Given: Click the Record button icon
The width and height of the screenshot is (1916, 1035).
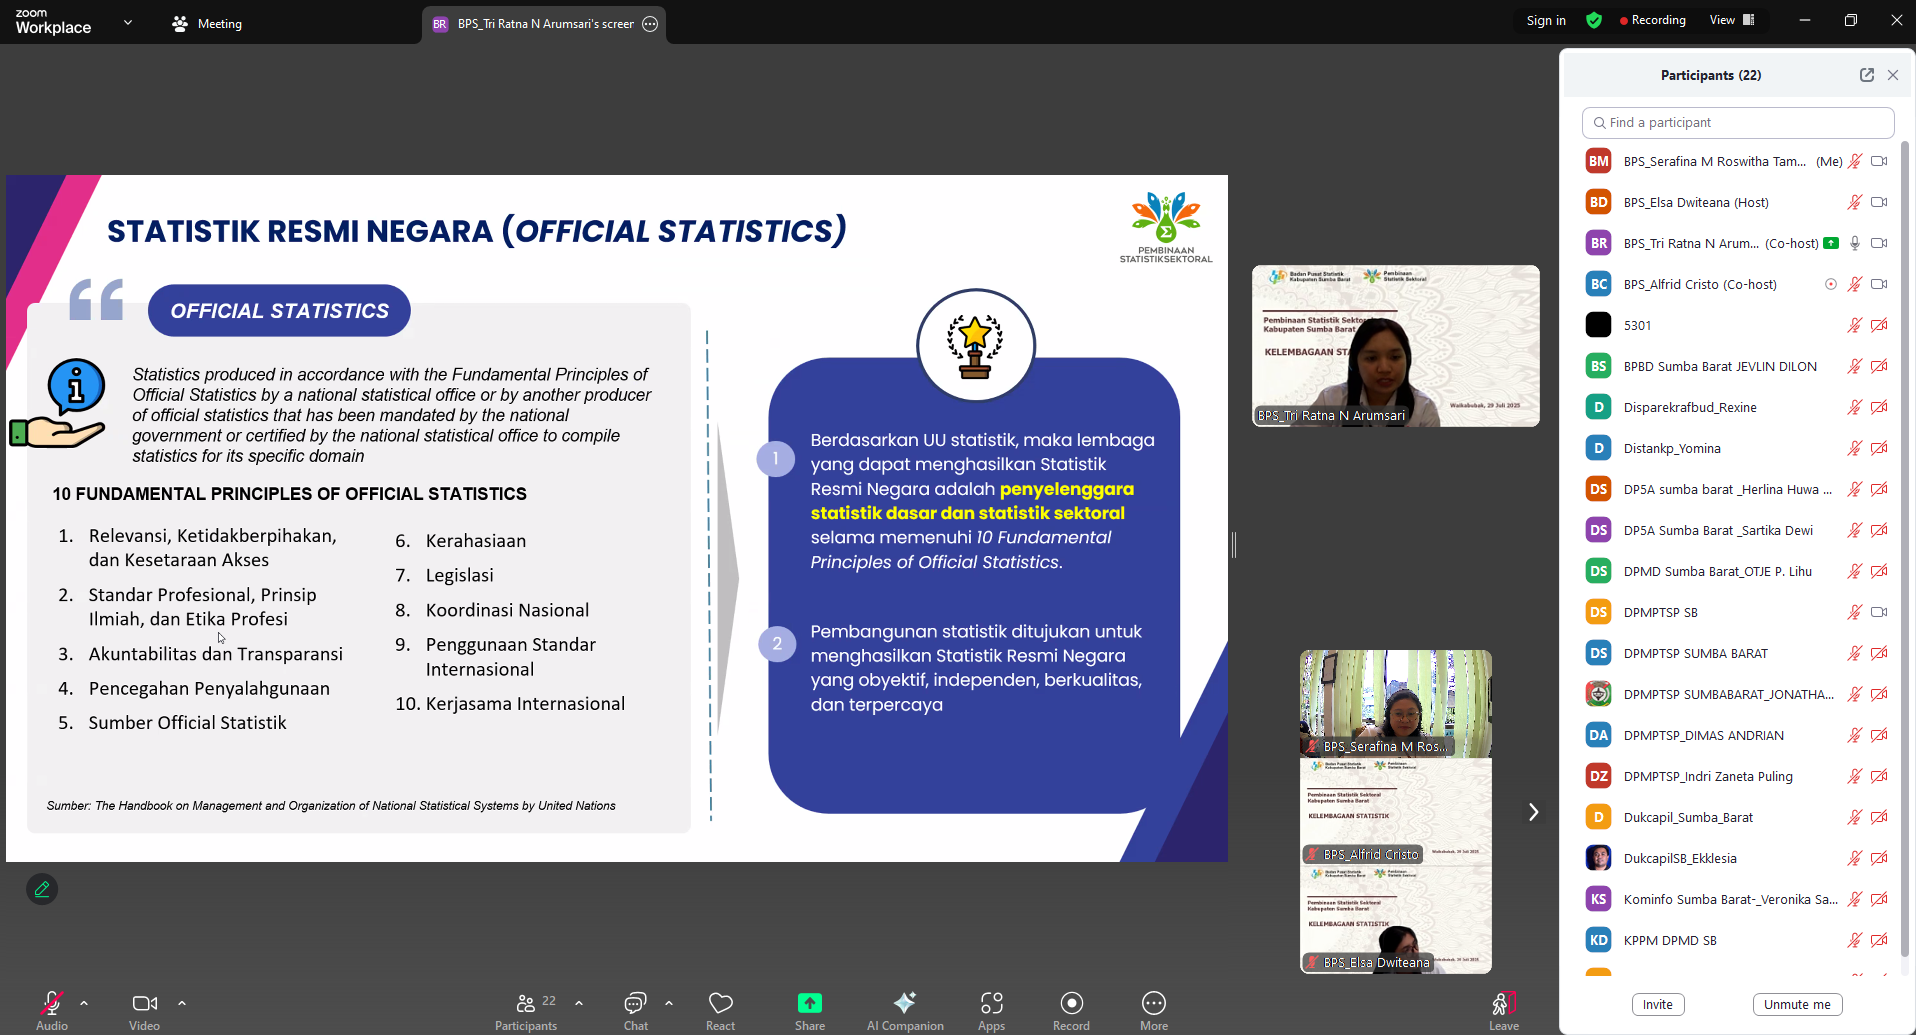Looking at the screenshot, I should tap(1071, 1003).
